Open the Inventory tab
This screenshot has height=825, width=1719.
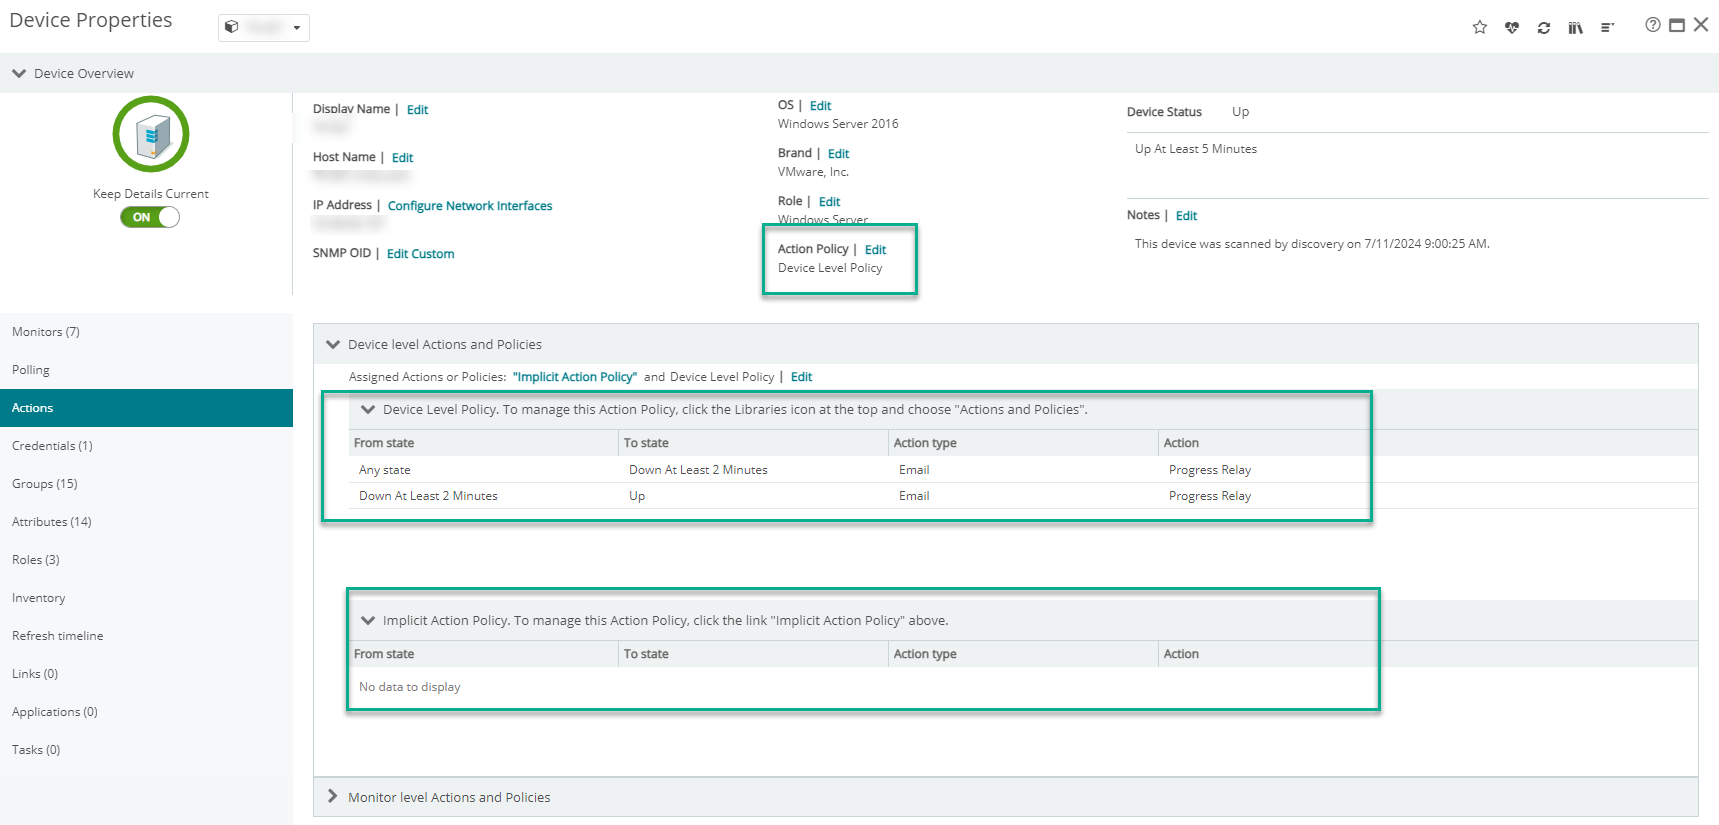(x=146, y=598)
